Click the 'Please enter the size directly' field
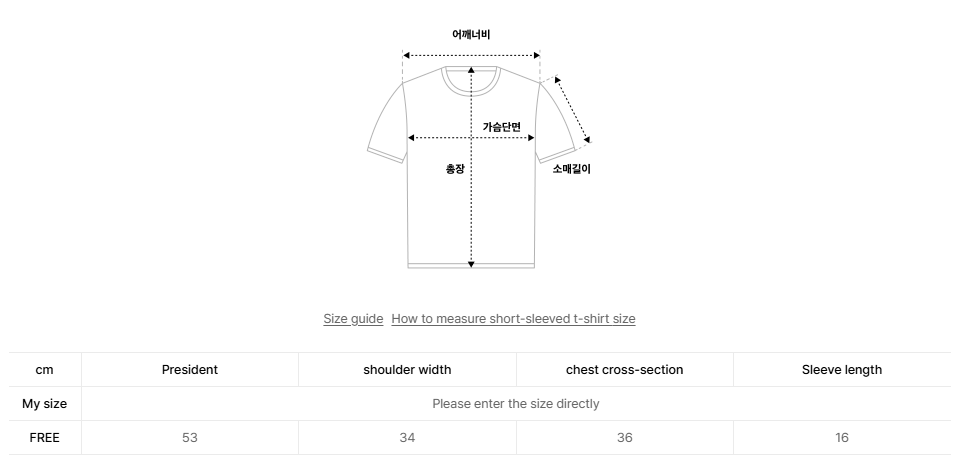This screenshot has width=959, height=475. tap(515, 404)
